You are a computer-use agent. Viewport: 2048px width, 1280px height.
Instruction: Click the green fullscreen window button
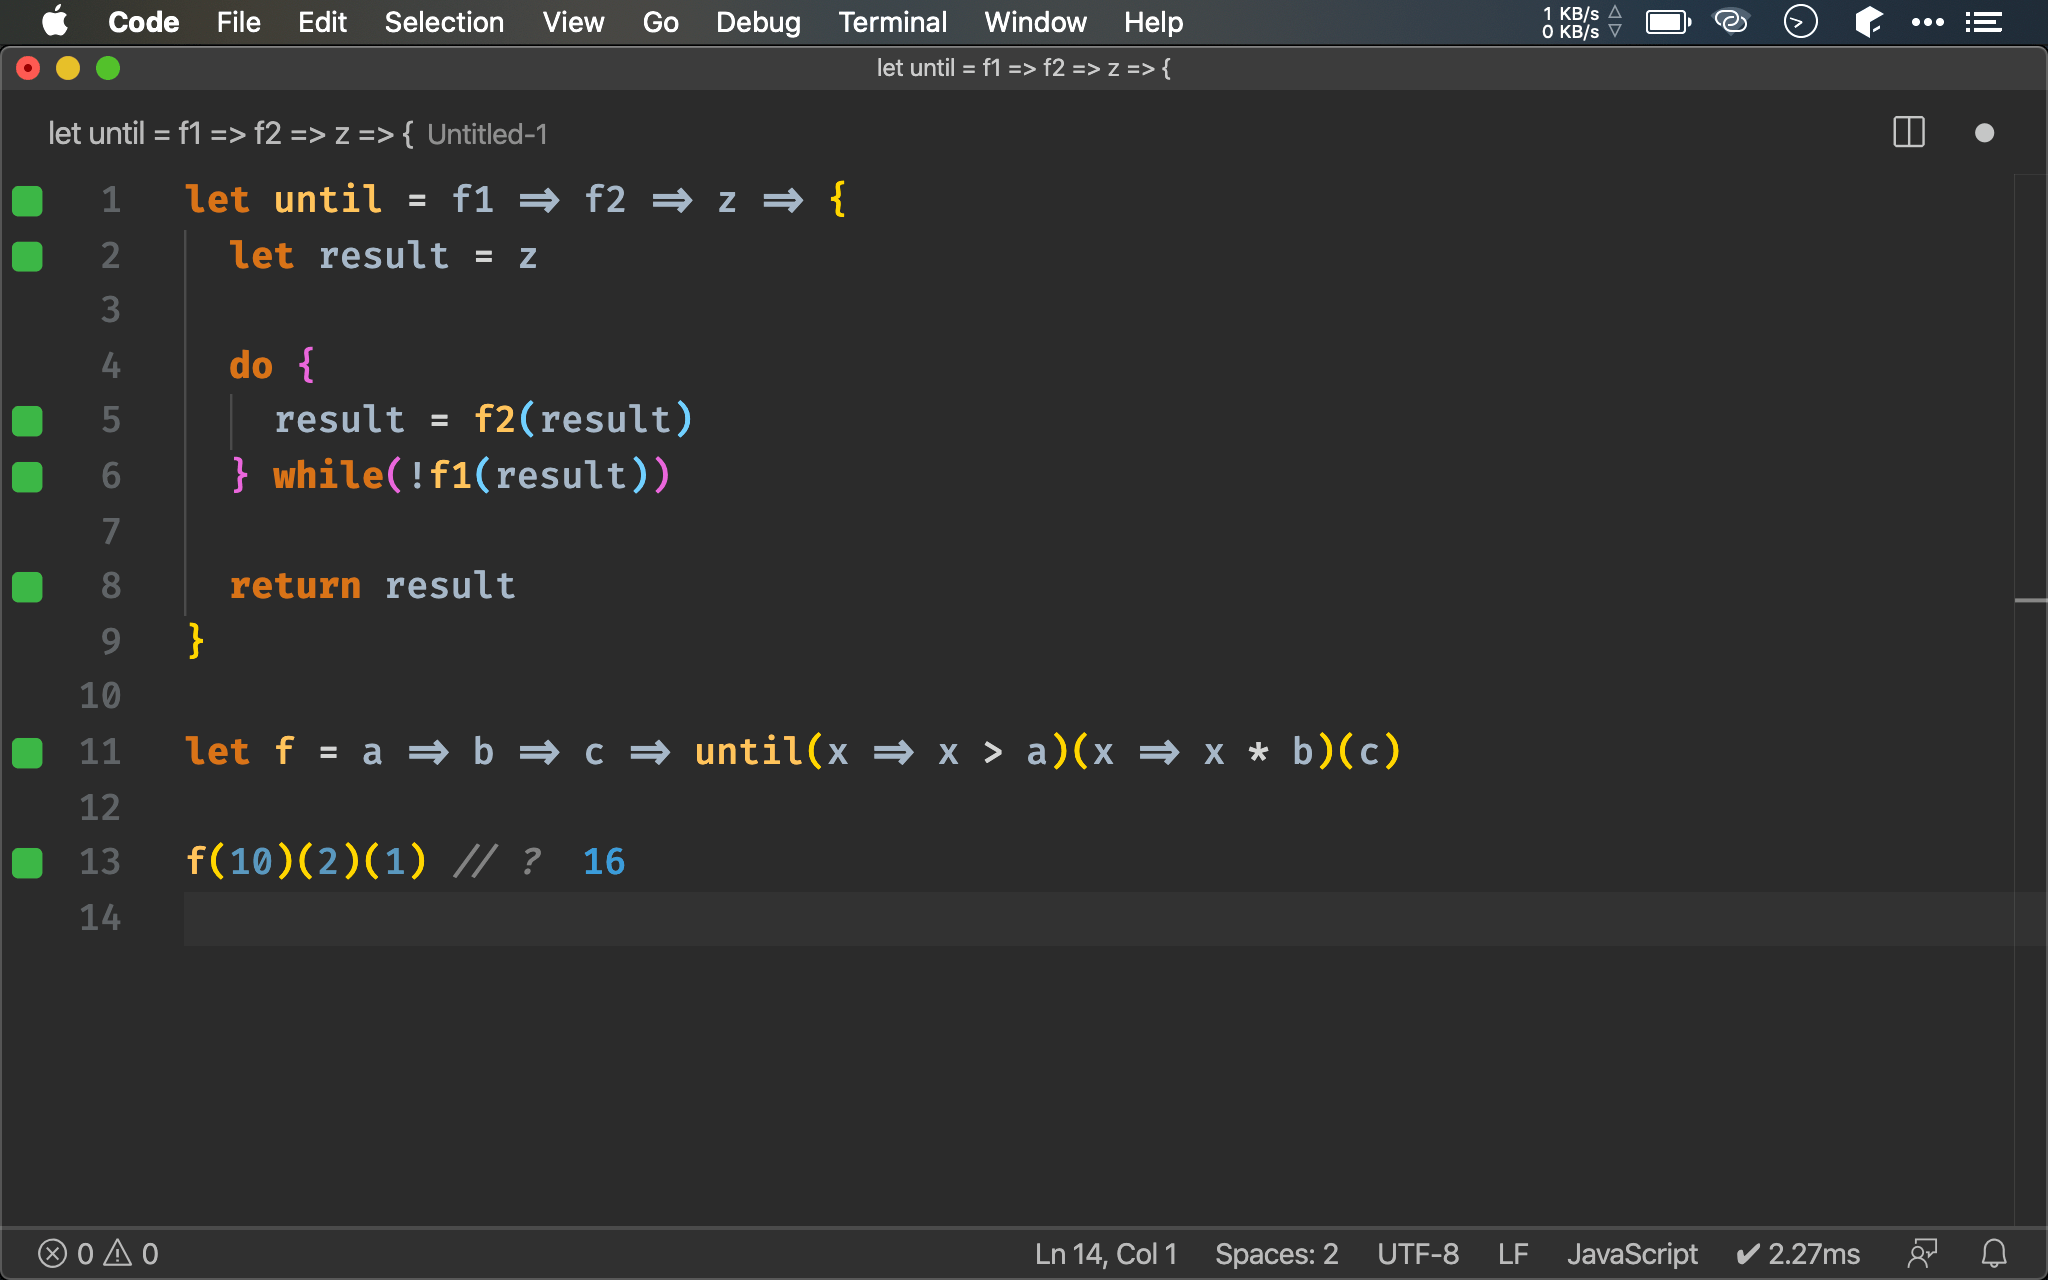point(108,68)
